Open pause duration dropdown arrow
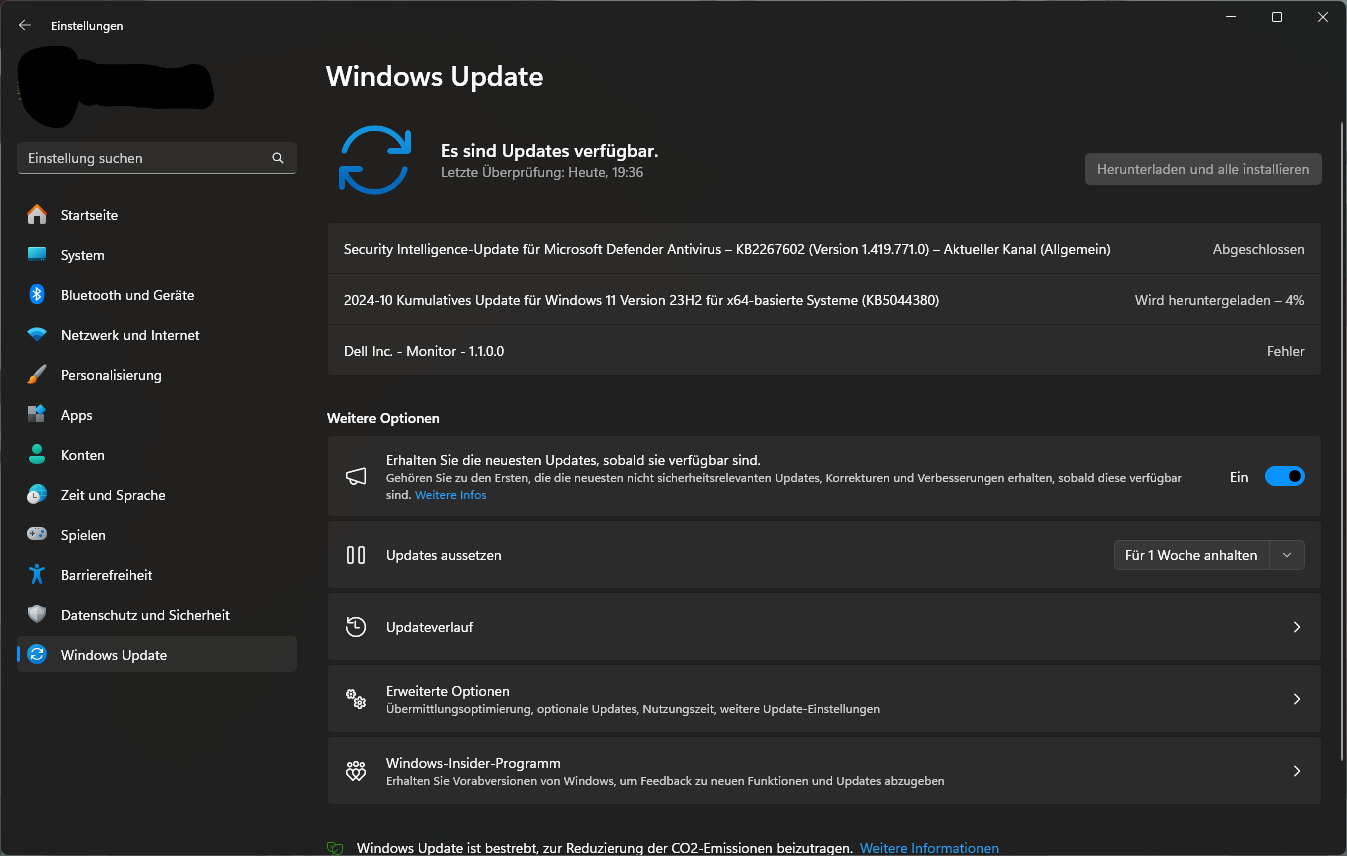This screenshot has height=856, width=1347. tap(1287, 555)
